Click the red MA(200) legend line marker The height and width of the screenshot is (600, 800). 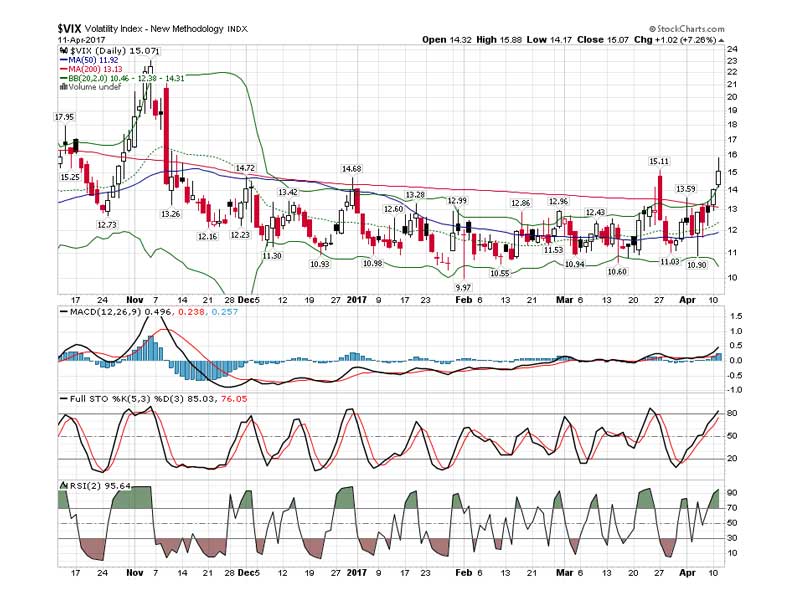(64, 68)
